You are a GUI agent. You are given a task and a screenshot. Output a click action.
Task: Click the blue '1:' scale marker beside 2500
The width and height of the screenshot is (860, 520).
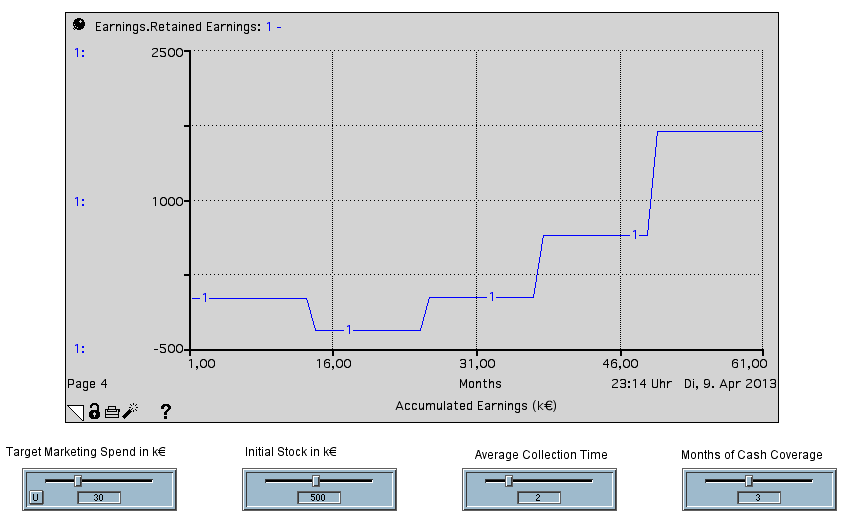pos(80,53)
